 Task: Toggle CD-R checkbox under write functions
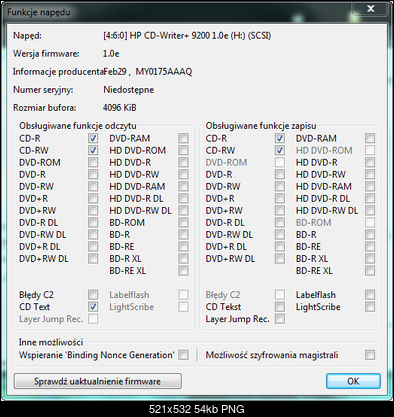280,138
